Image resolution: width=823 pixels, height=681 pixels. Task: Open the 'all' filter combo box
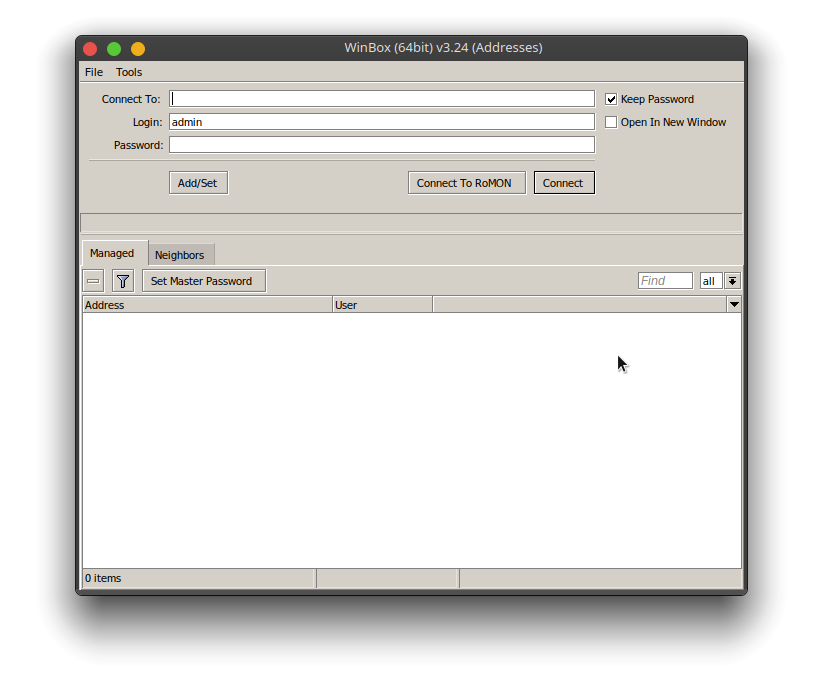[x=710, y=281]
